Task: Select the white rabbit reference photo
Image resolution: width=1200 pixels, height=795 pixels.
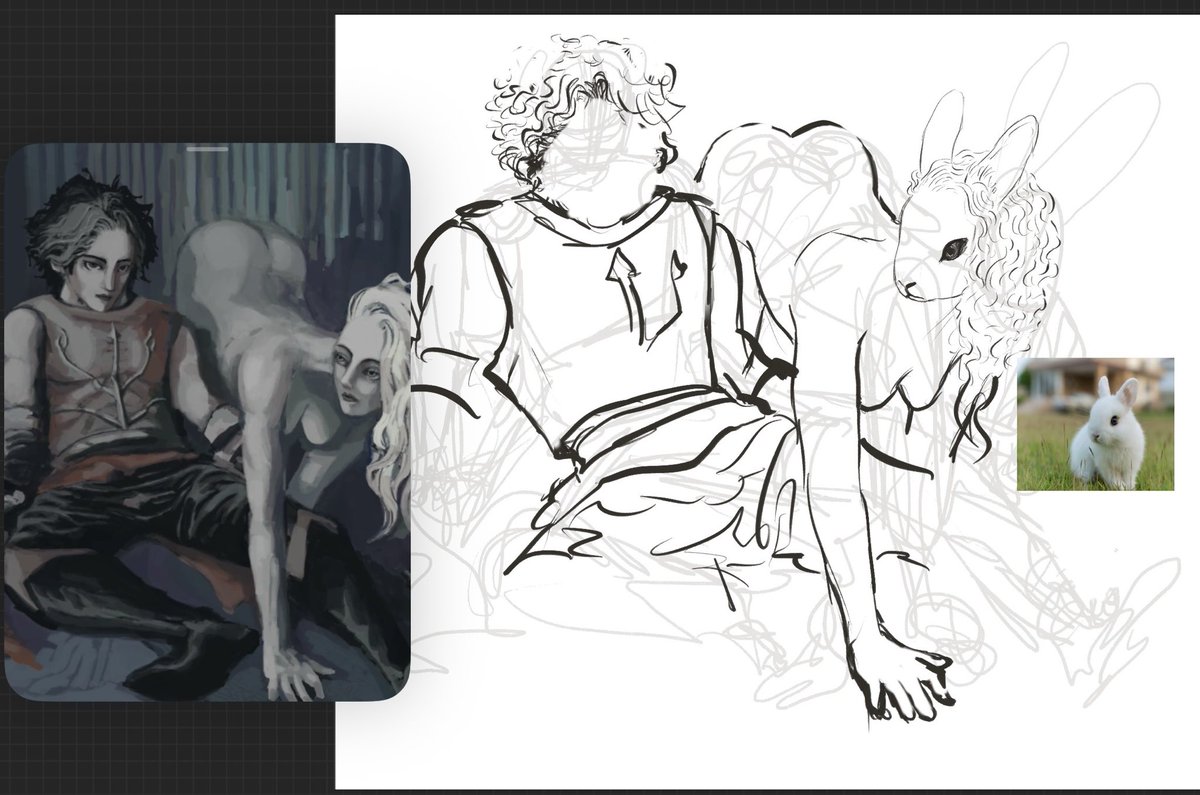Action: click(x=1095, y=424)
